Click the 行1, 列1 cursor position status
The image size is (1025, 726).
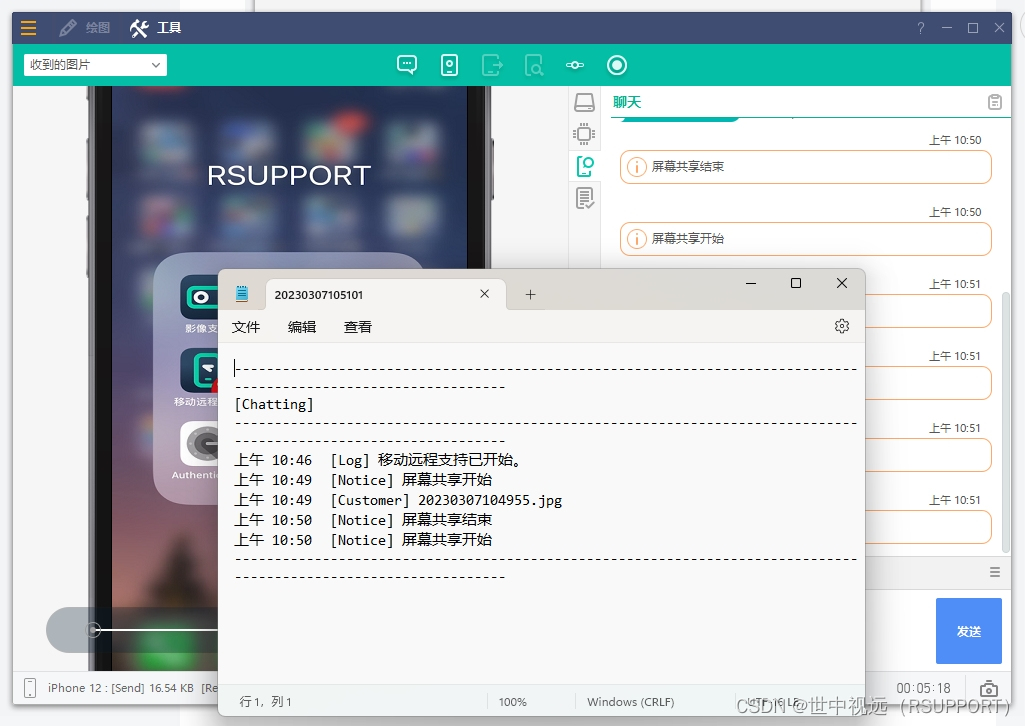(x=265, y=702)
